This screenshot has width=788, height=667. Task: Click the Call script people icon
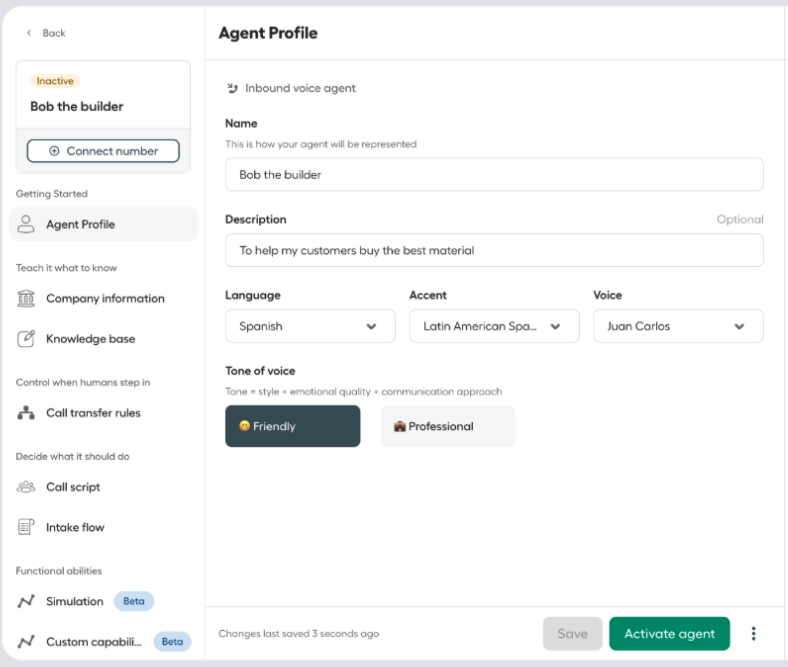[x=26, y=487]
